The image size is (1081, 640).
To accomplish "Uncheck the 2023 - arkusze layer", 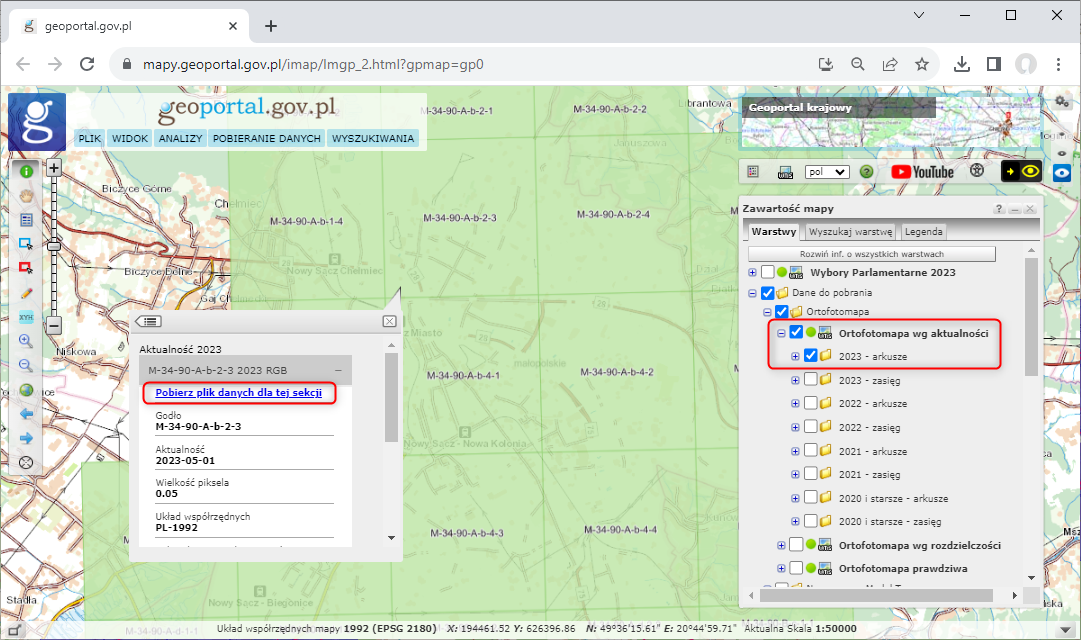I will 811,355.
